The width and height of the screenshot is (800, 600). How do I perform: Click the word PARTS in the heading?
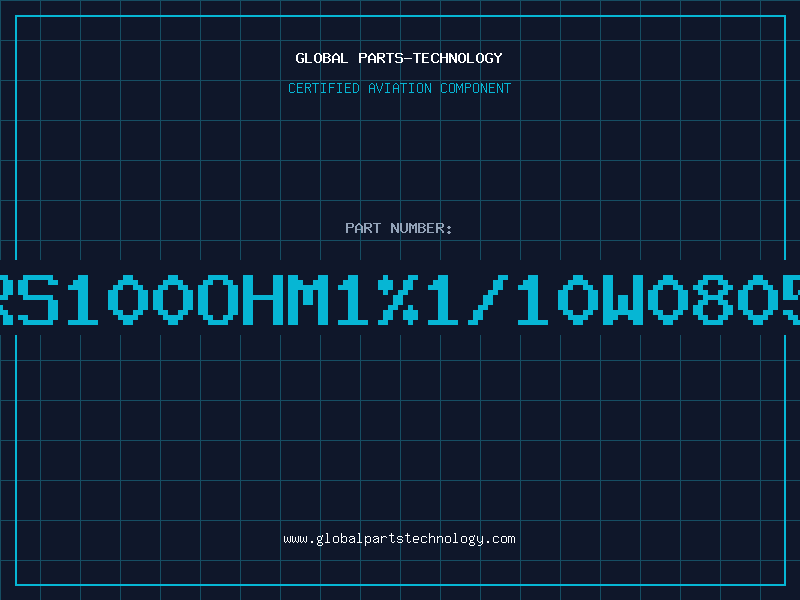pyautogui.click(x=381, y=58)
